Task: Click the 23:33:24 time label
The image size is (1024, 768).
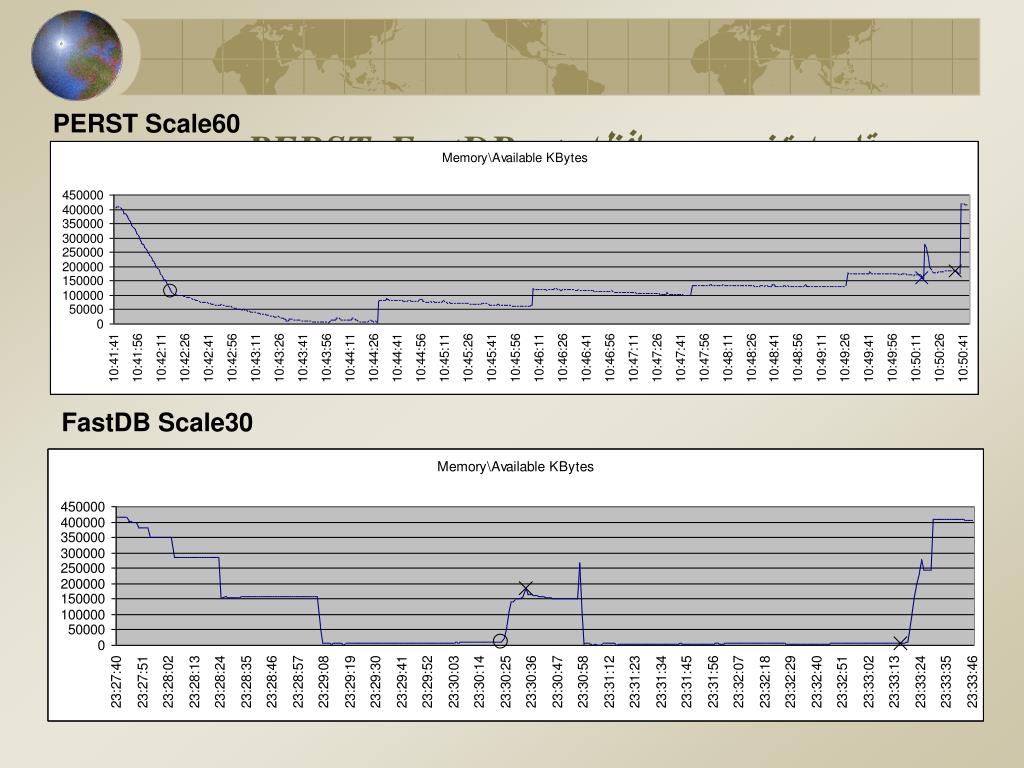Action: (x=920, y=682)
